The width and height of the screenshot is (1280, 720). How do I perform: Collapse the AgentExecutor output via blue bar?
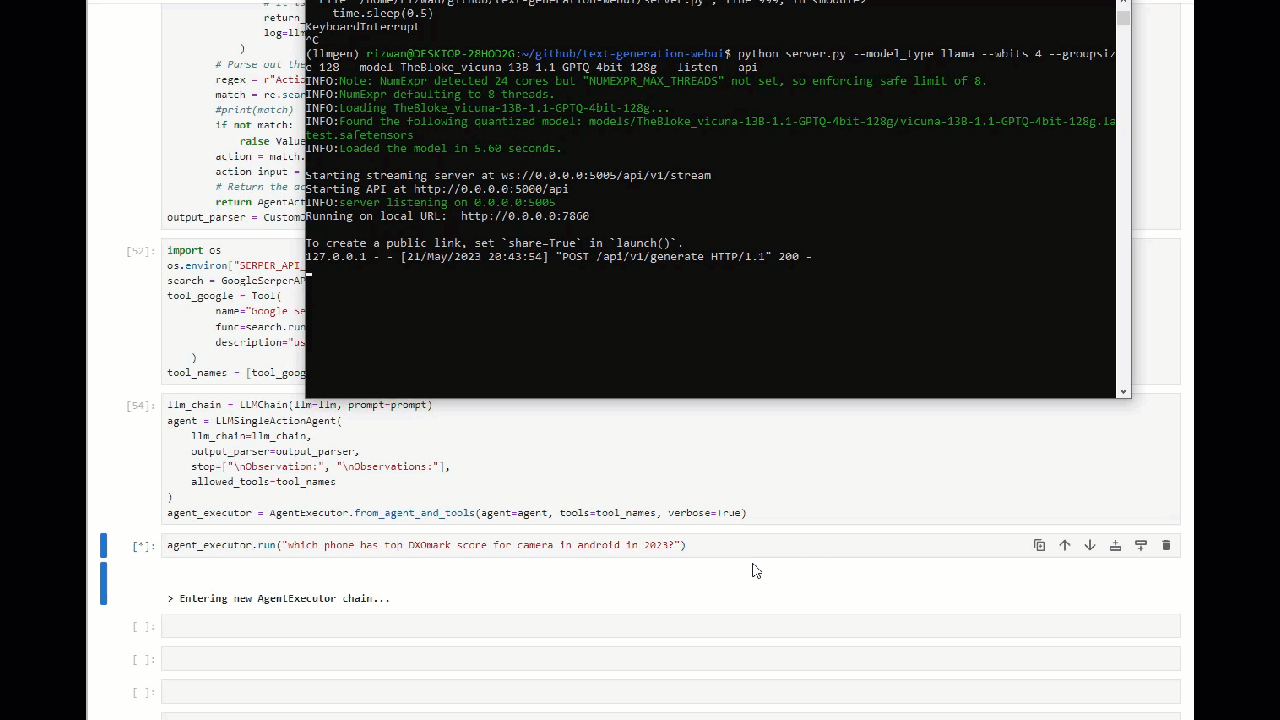(x=103, y=584)
